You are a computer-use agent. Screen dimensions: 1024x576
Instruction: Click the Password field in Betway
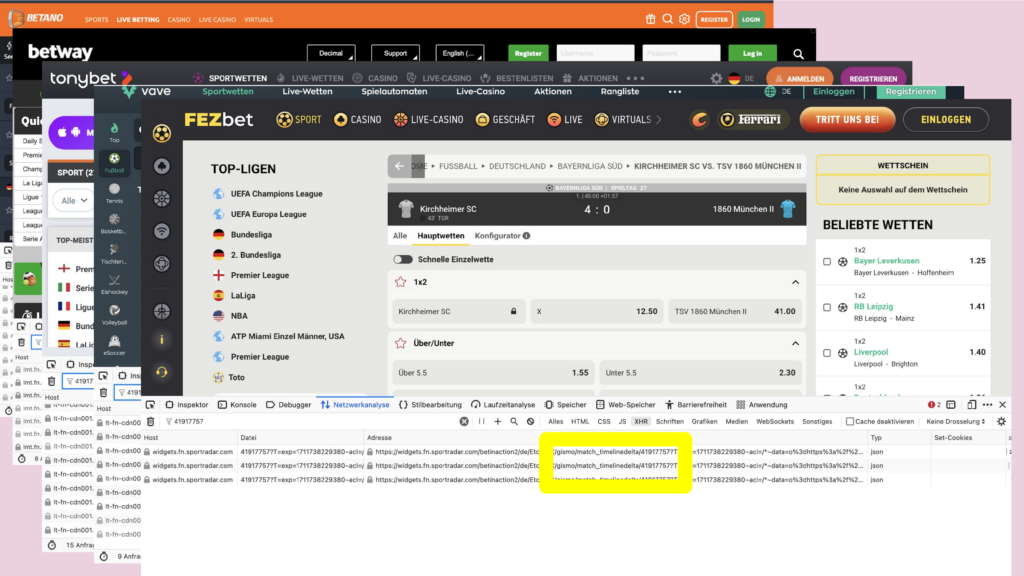click(x=681, y=54)
